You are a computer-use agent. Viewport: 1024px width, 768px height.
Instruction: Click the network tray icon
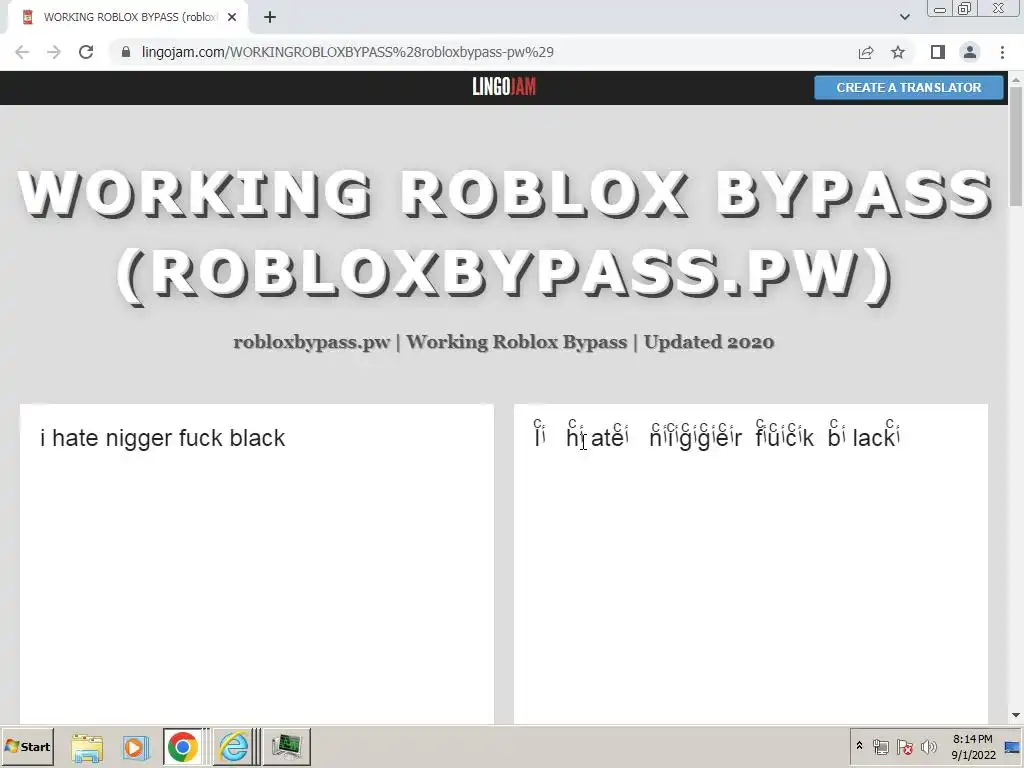[x=880, y=747]
